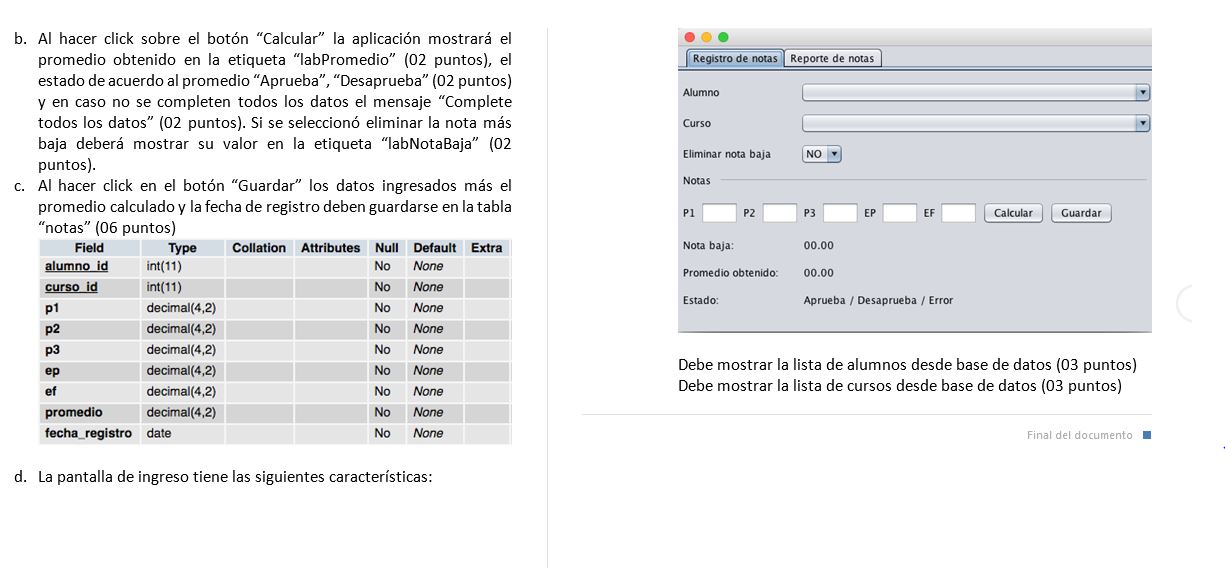Image resolution: width=1225 pixels, height=568 pixels.
Task: Click the red close window button
Action: 690,38
